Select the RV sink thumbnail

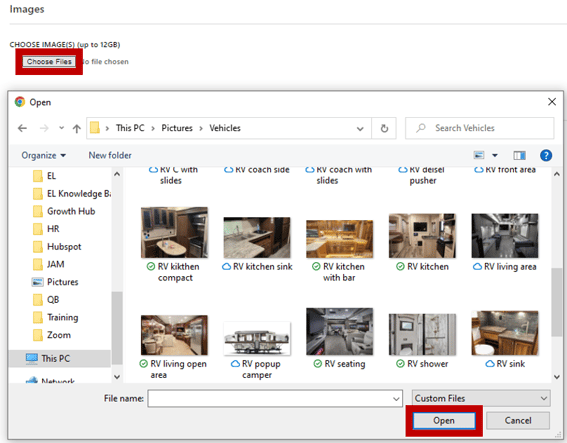(505, 333)
